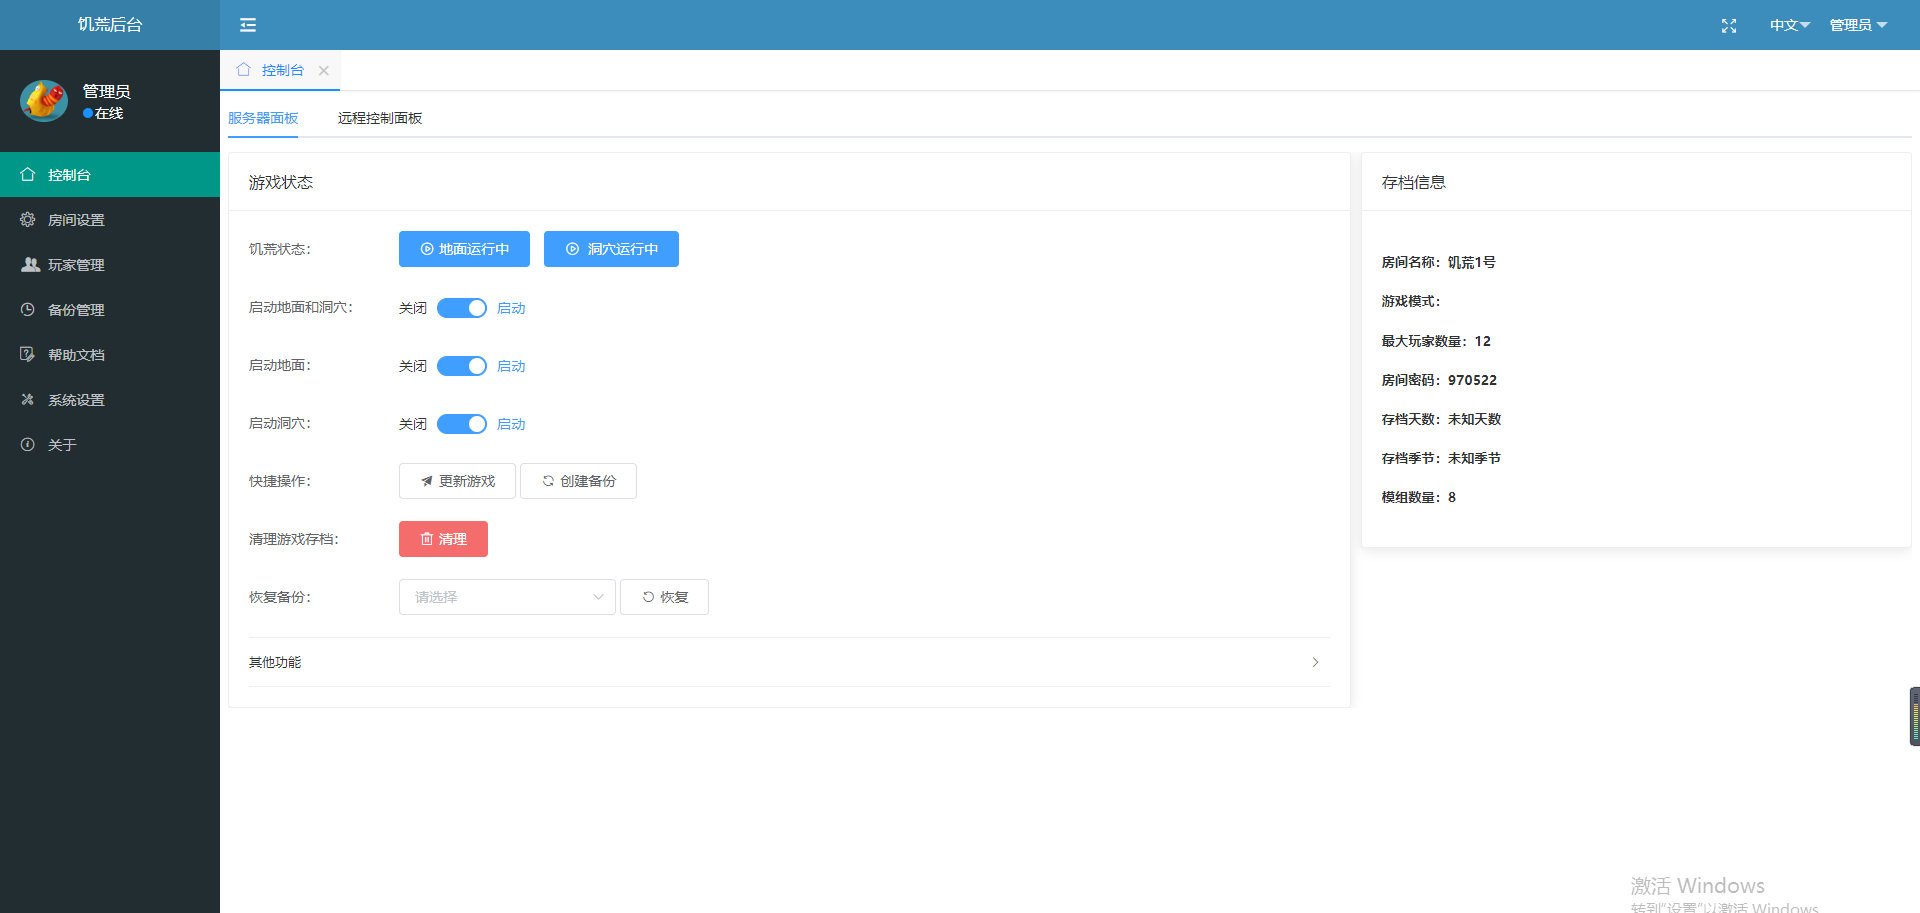The height and width of the screenshot is (913, 1920).
Task: Expand the 其他功能 section
Action: (788, 662)
